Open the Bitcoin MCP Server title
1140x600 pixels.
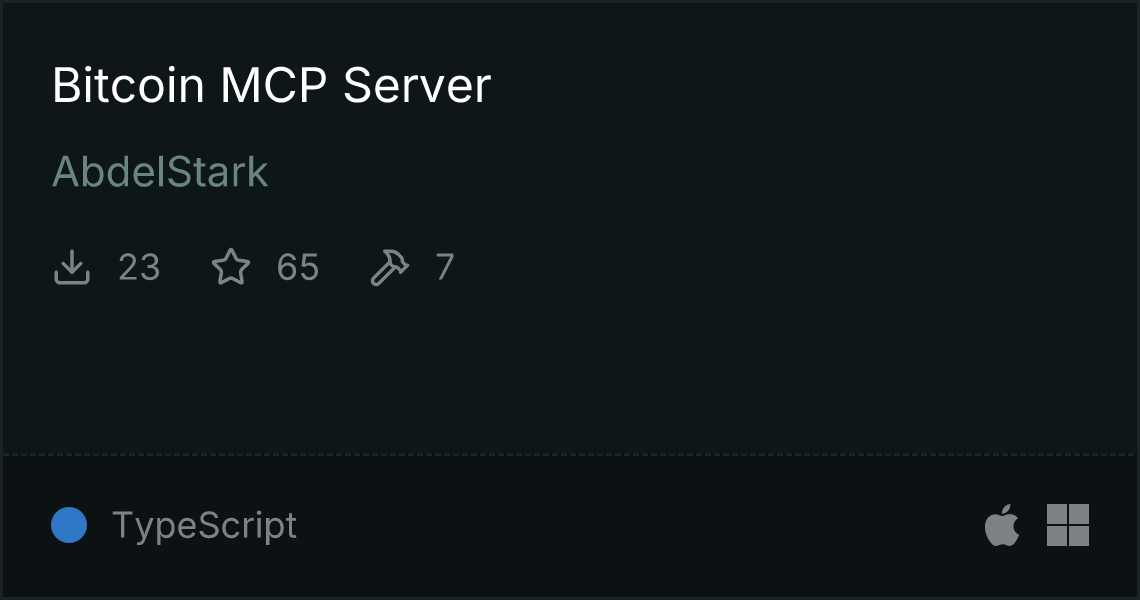[271, 86]
